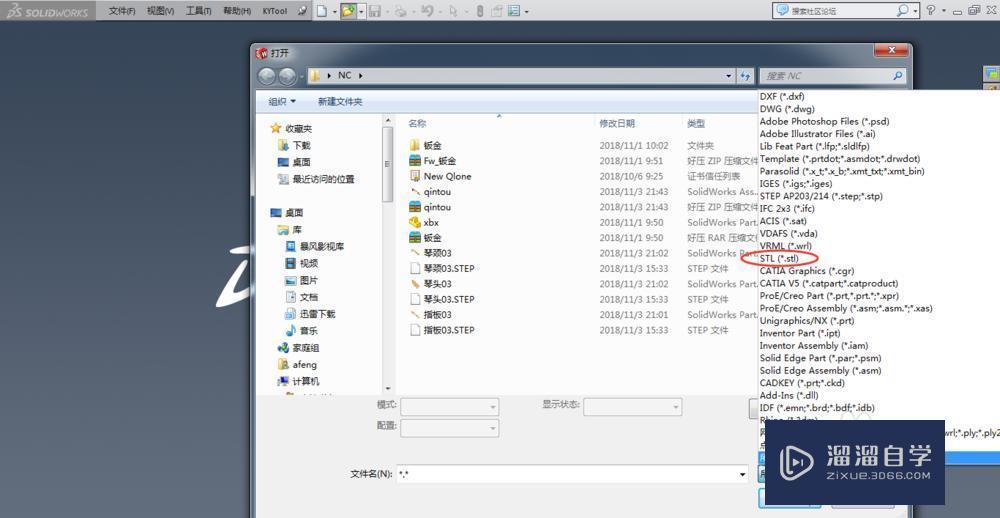Viewport: 1000px width, 518px height.
Task: Open the dropdown arrow next to Help icon
Action: point(943,11)
